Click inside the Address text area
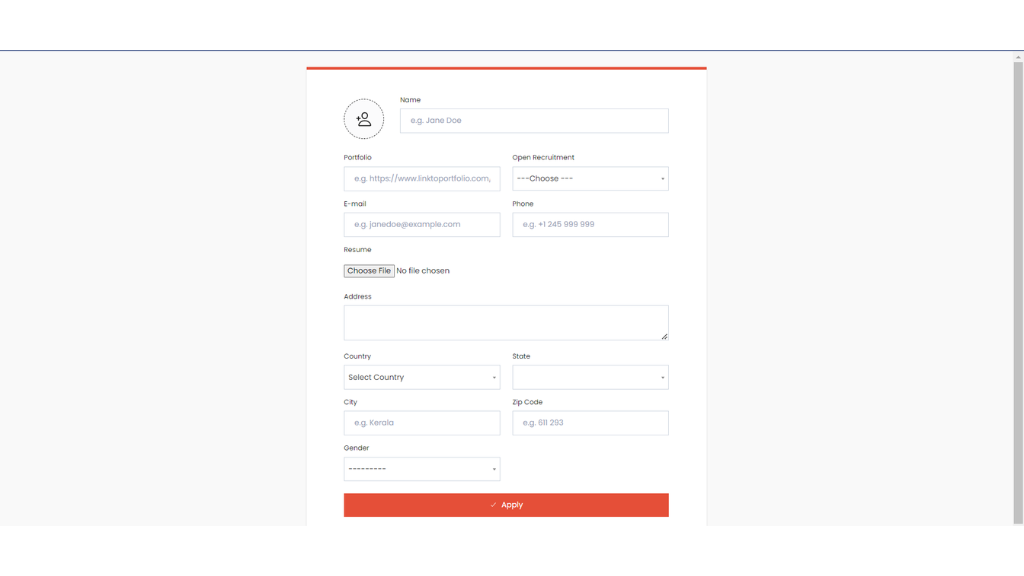The height and width of the screenshot is (576, 1024). pyautogui.click(x=505, y=323)
